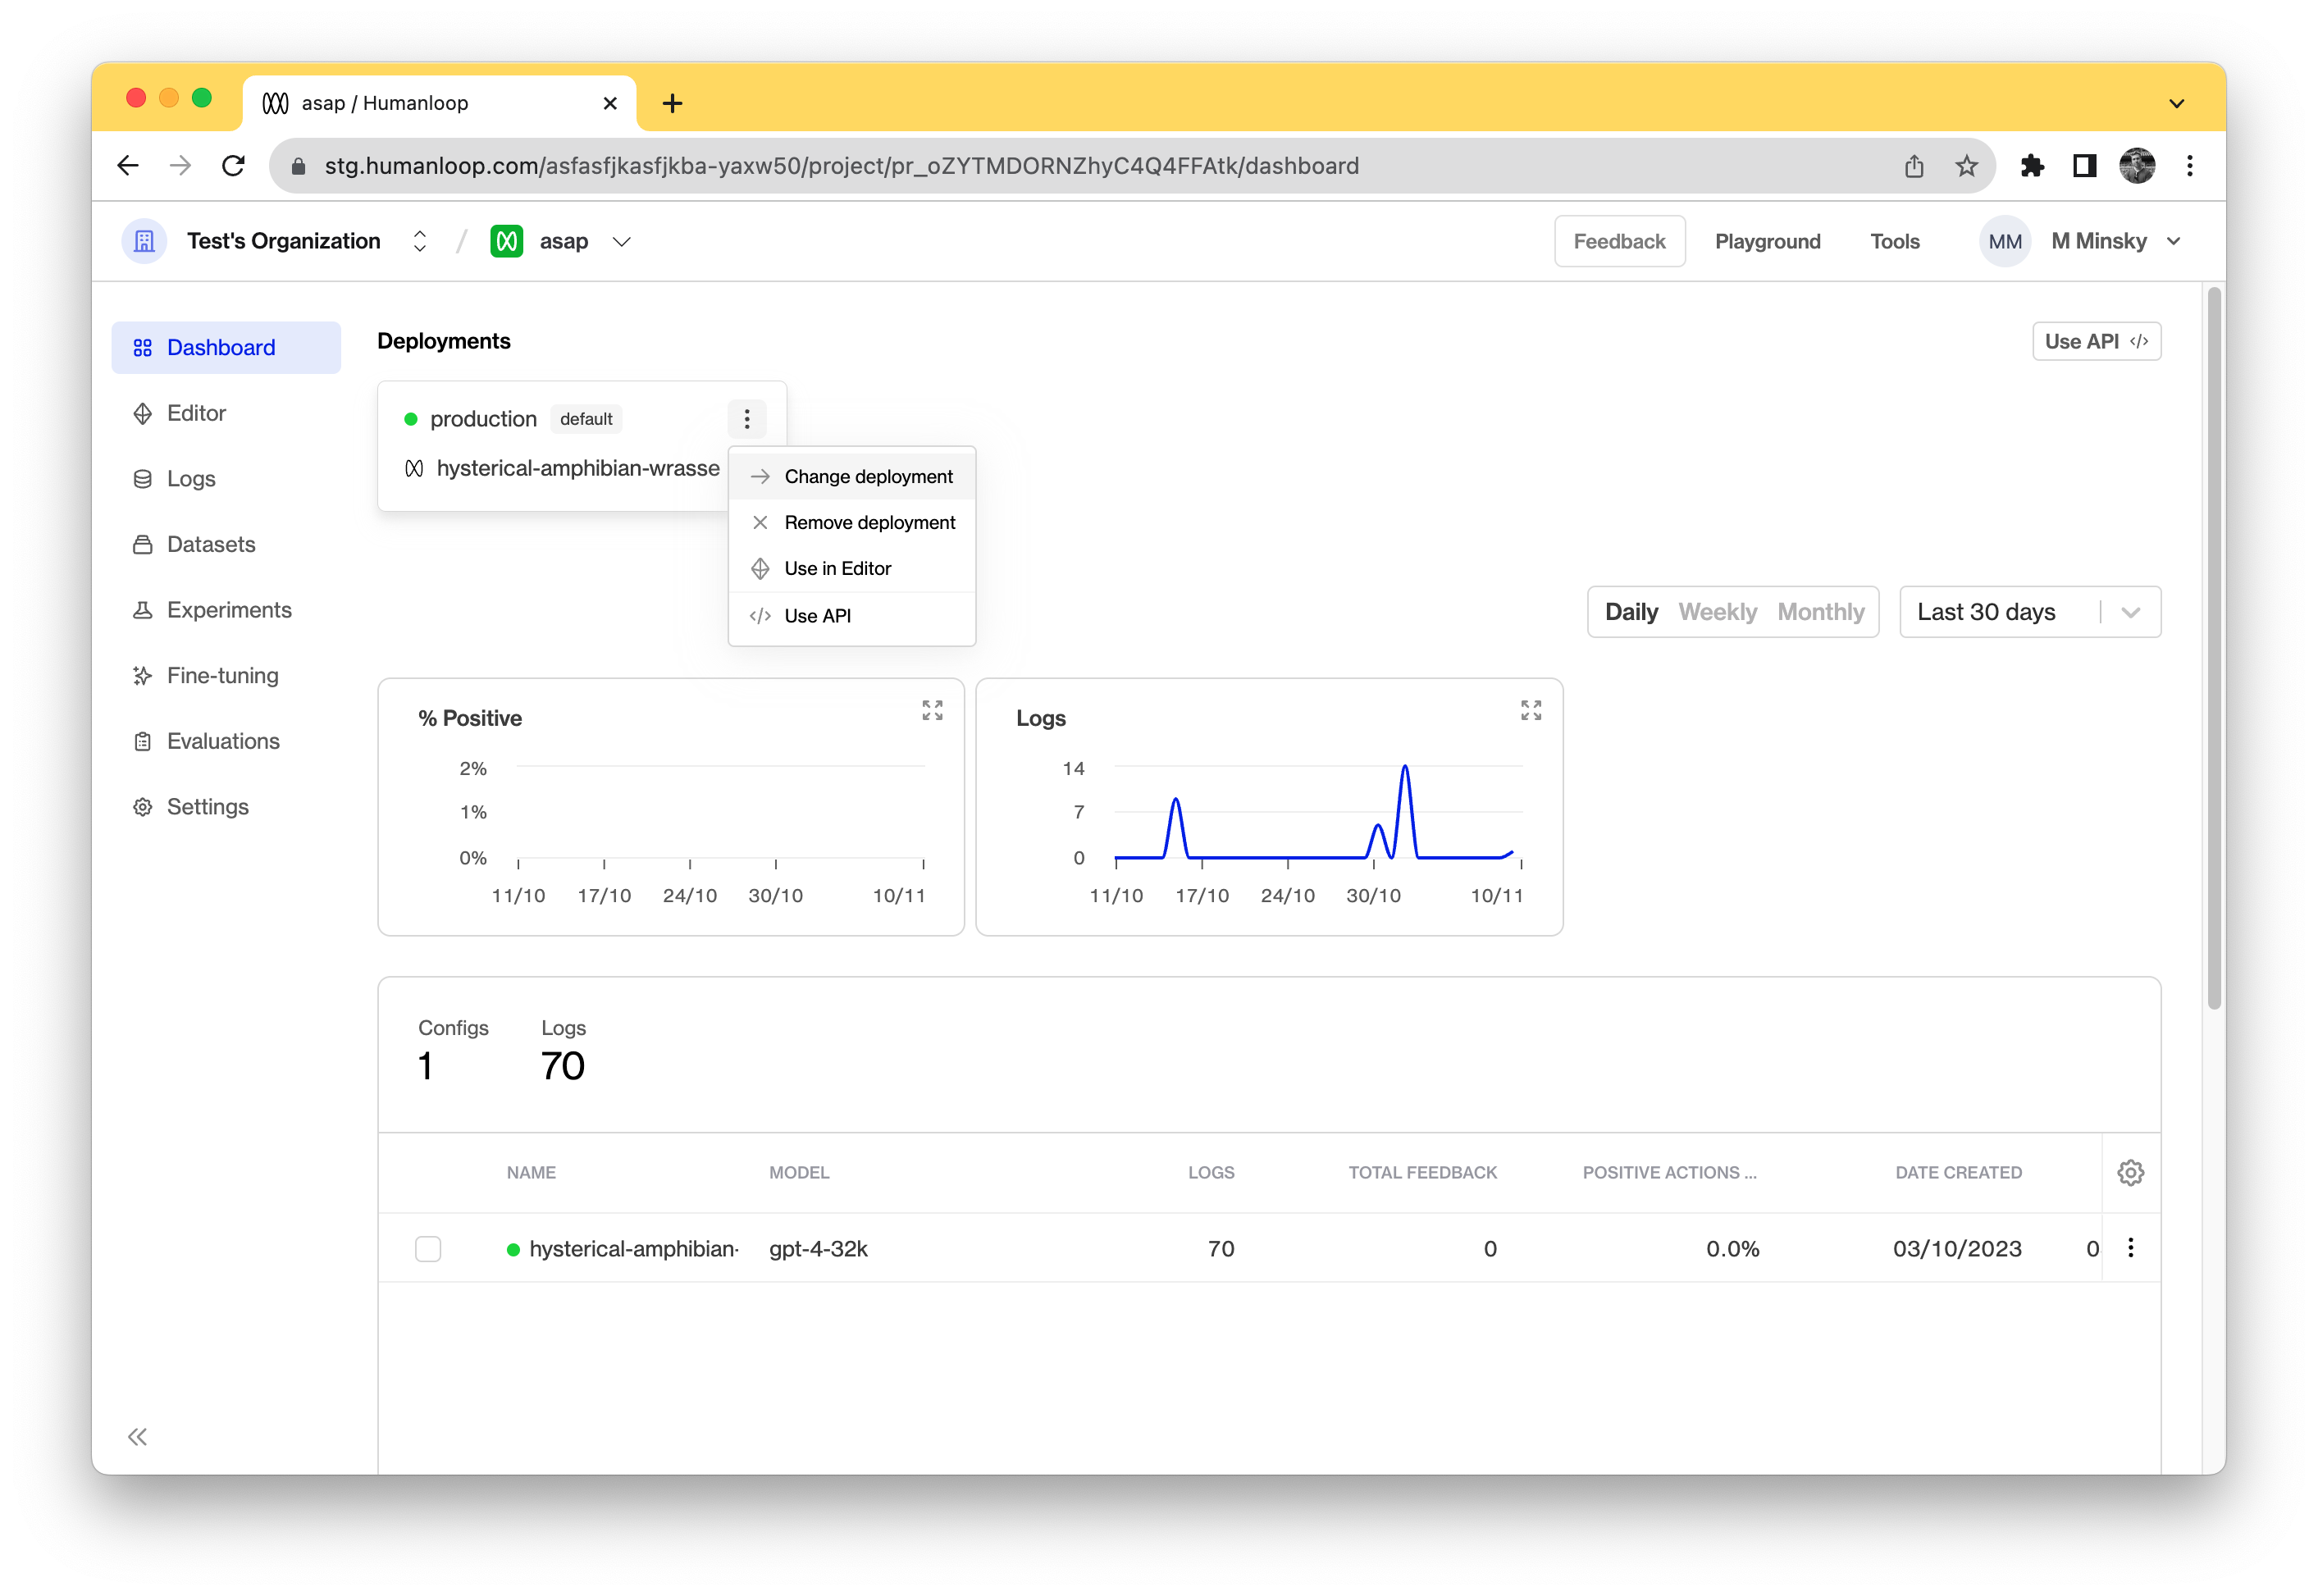Expand the % Positive chart to fullscreen
Screen dimensions: 2318x1596
tap(931, 711)
